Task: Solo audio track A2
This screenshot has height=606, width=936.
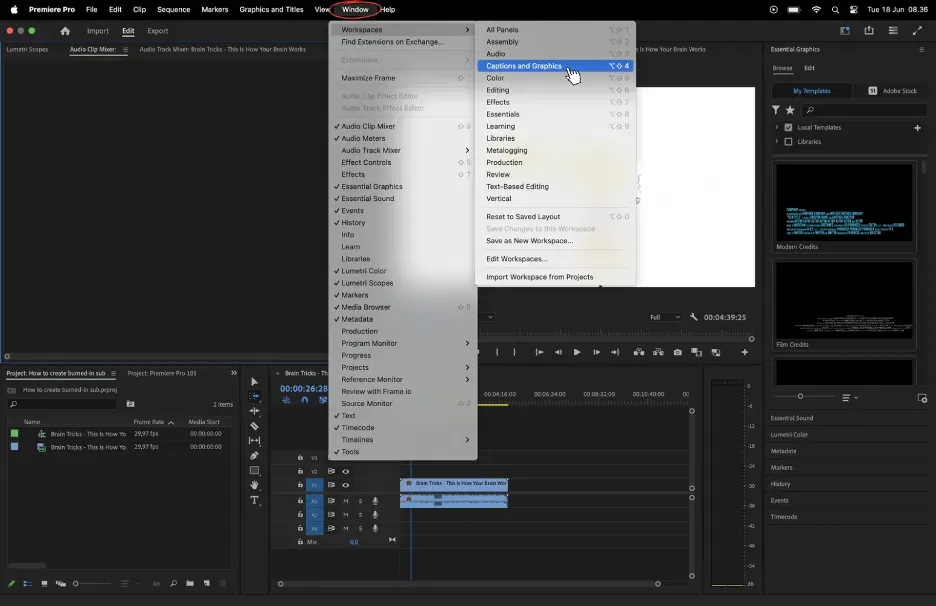Action: tap(361, 515)
